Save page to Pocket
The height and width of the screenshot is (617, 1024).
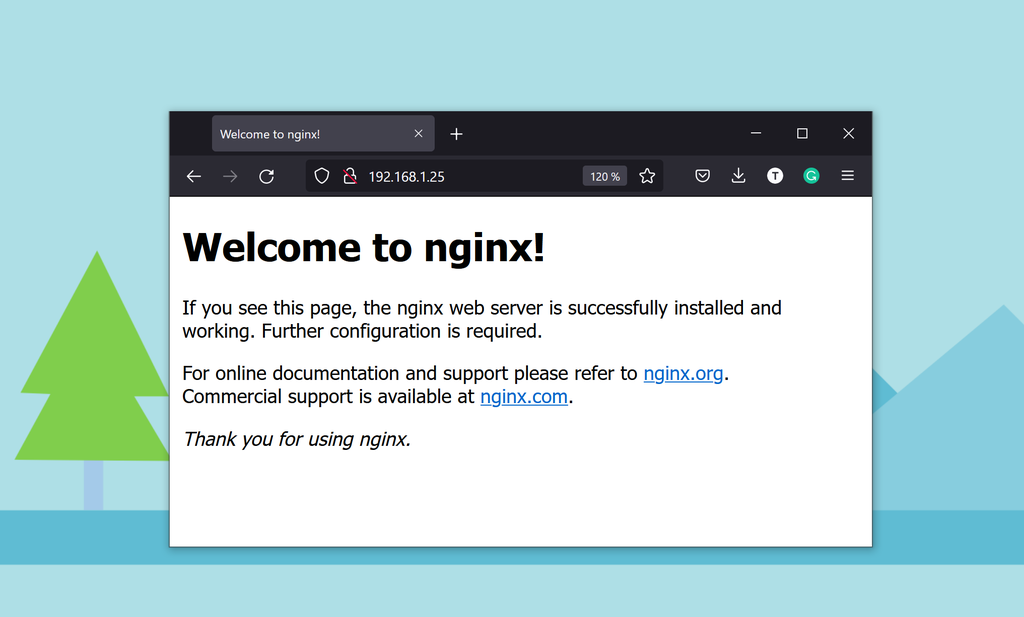[x=703, y=176]
